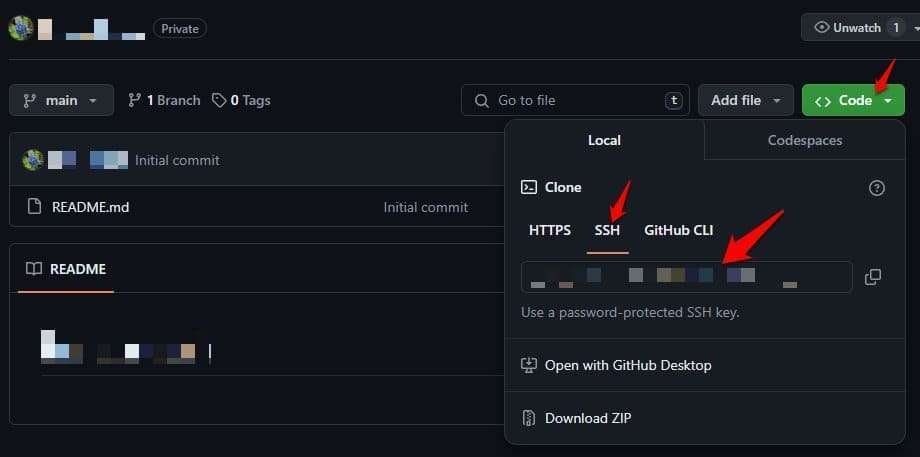Click the tag icon next to 0 Tags
920x457 pixels.
[x=219, y=100]
